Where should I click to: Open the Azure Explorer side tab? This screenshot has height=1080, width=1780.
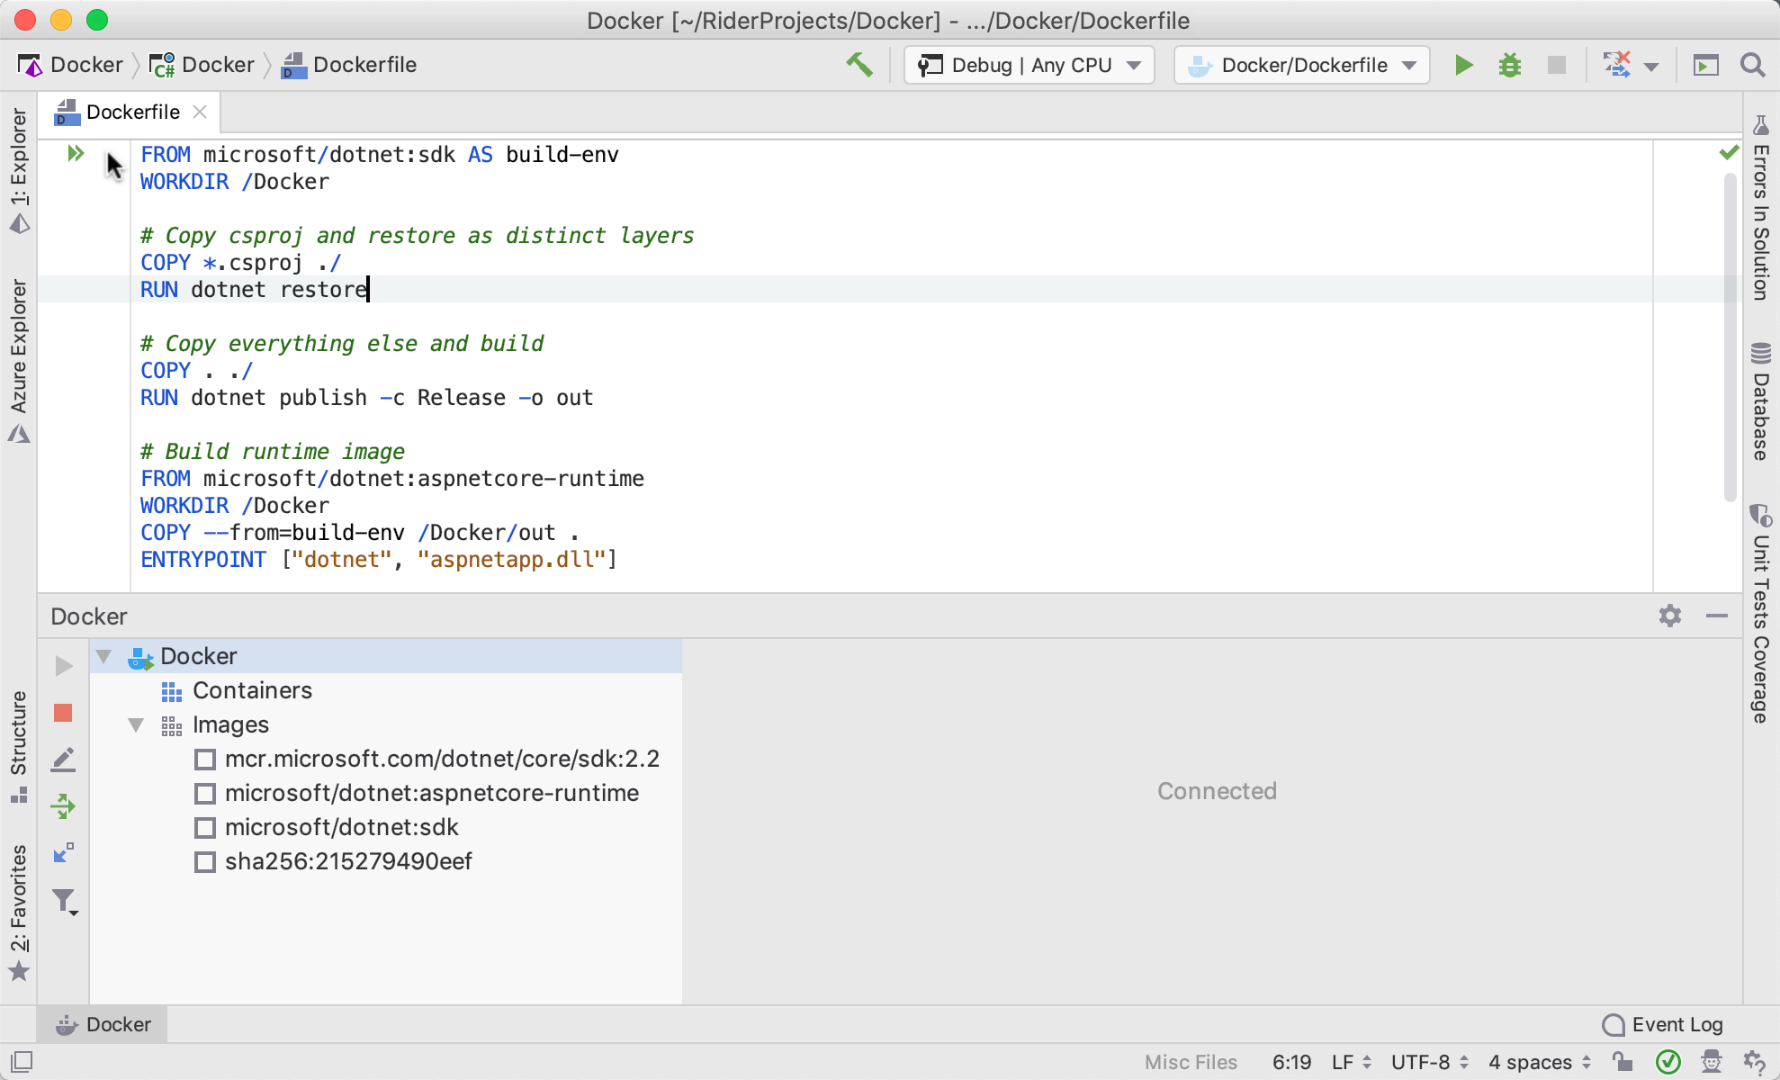[x=19, y=360]
